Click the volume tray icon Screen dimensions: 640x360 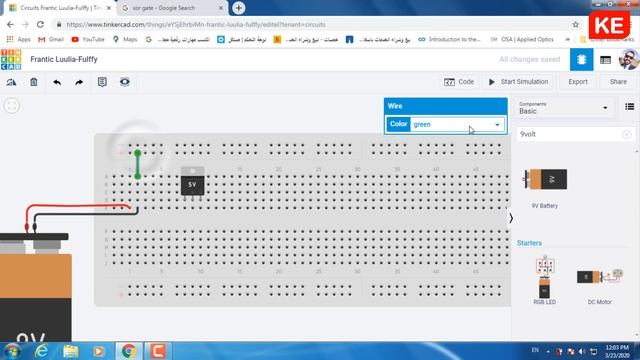582,351
